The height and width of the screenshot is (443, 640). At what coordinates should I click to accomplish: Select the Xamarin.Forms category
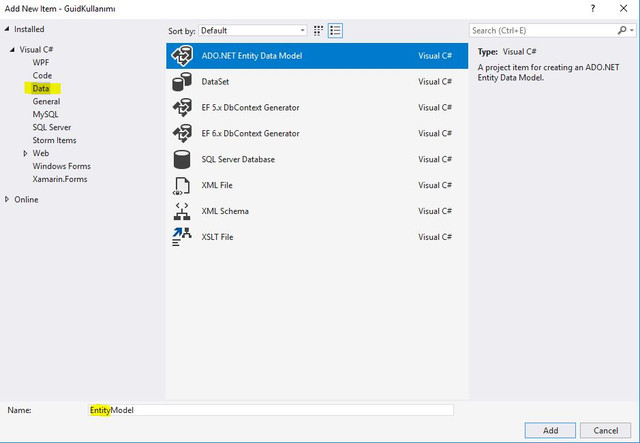pos(60,179)
